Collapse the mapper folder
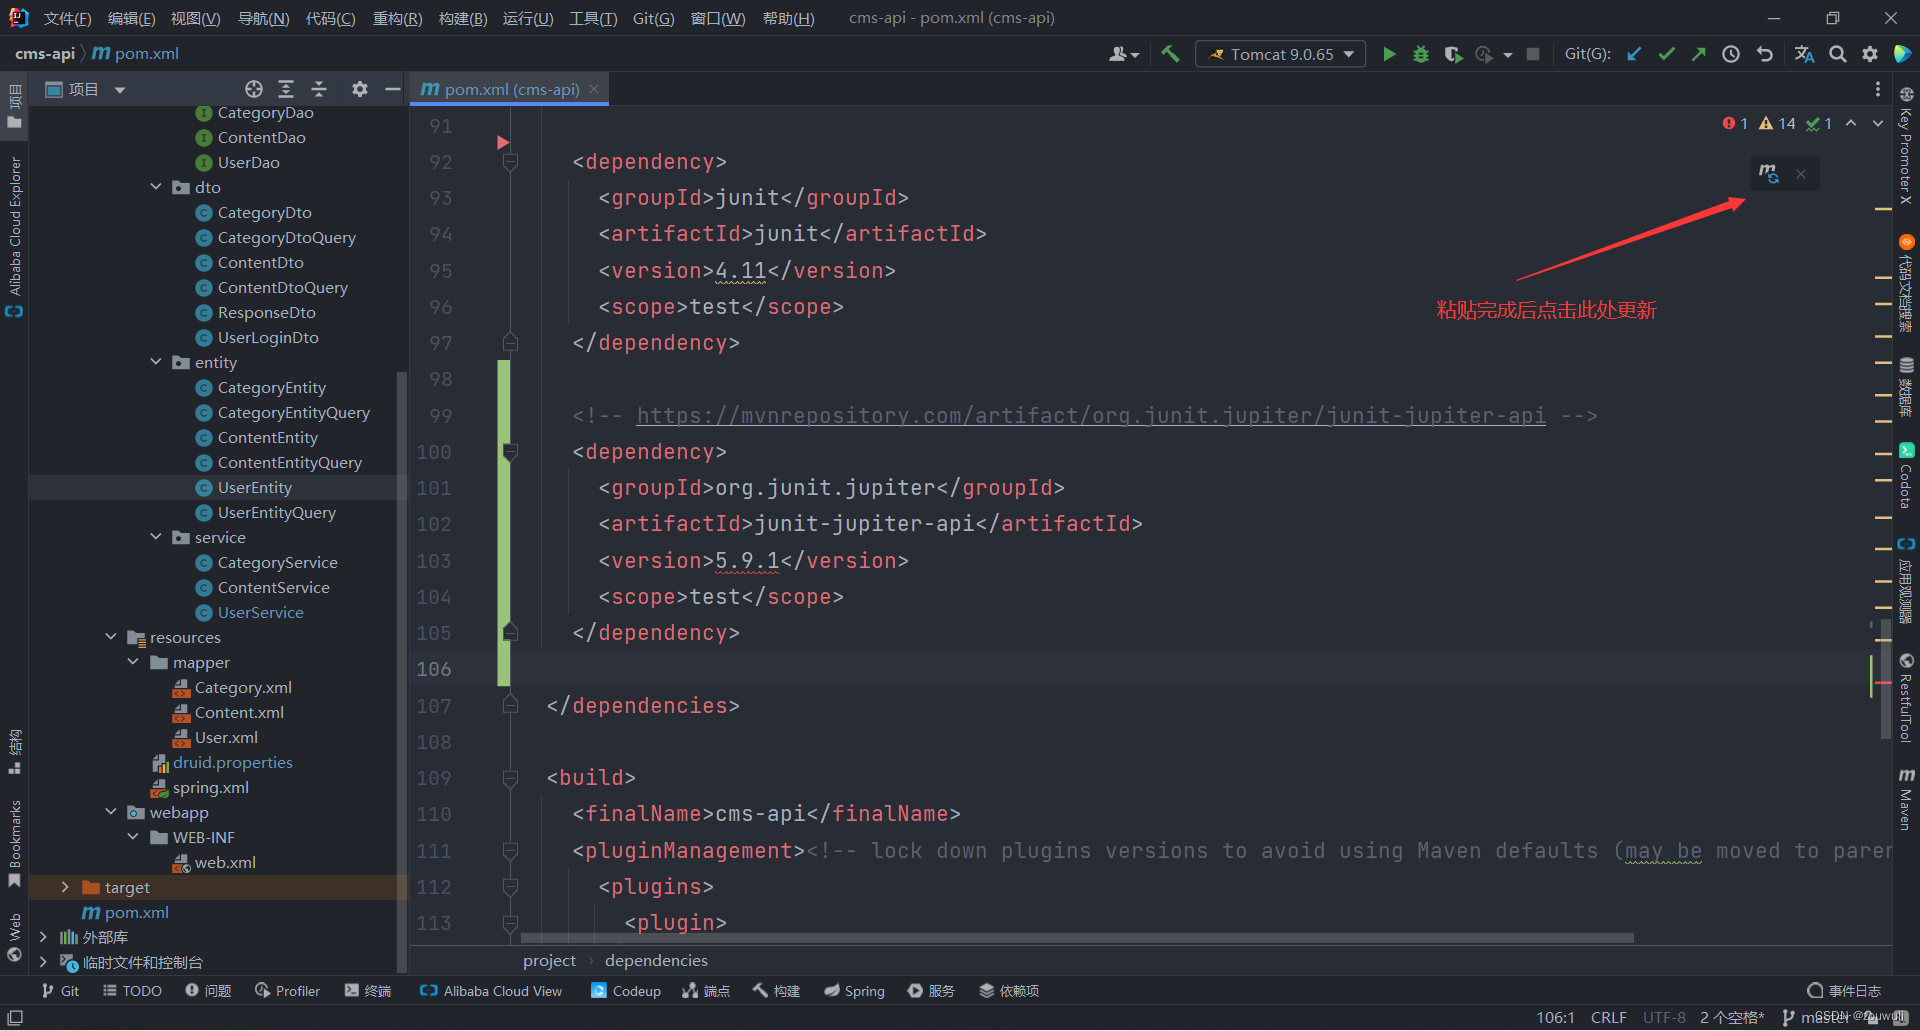Screen dimensions: 1920x1031 (133, 662)
